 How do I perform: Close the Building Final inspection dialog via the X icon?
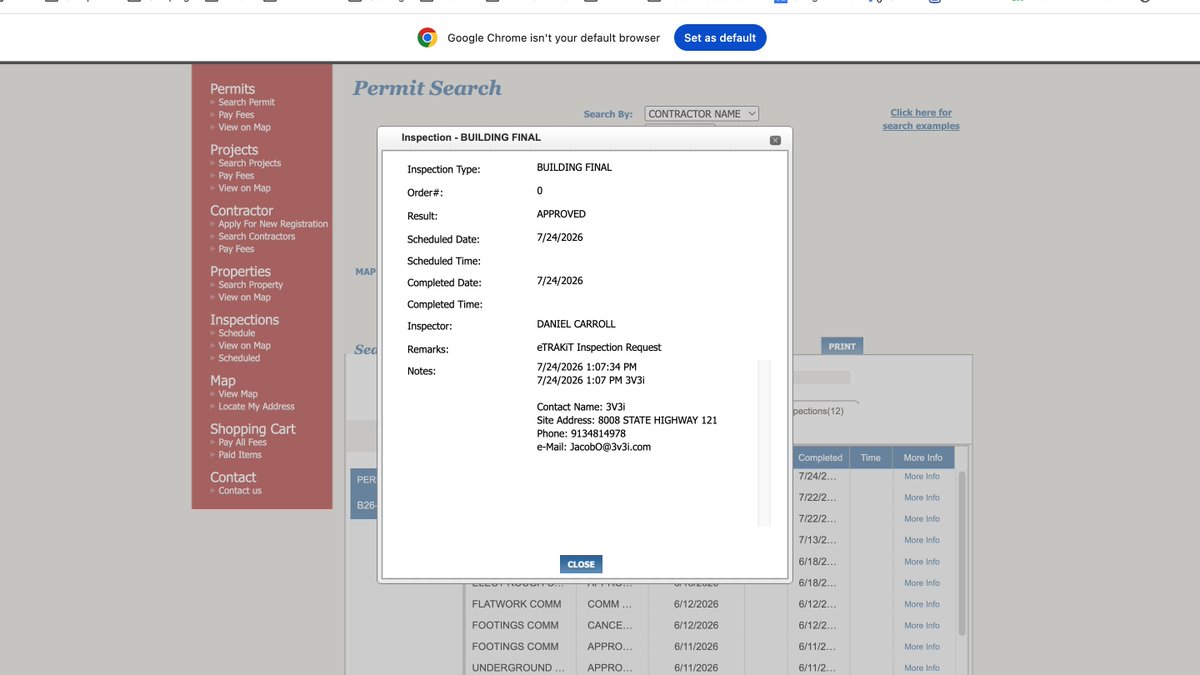(775, 140)
